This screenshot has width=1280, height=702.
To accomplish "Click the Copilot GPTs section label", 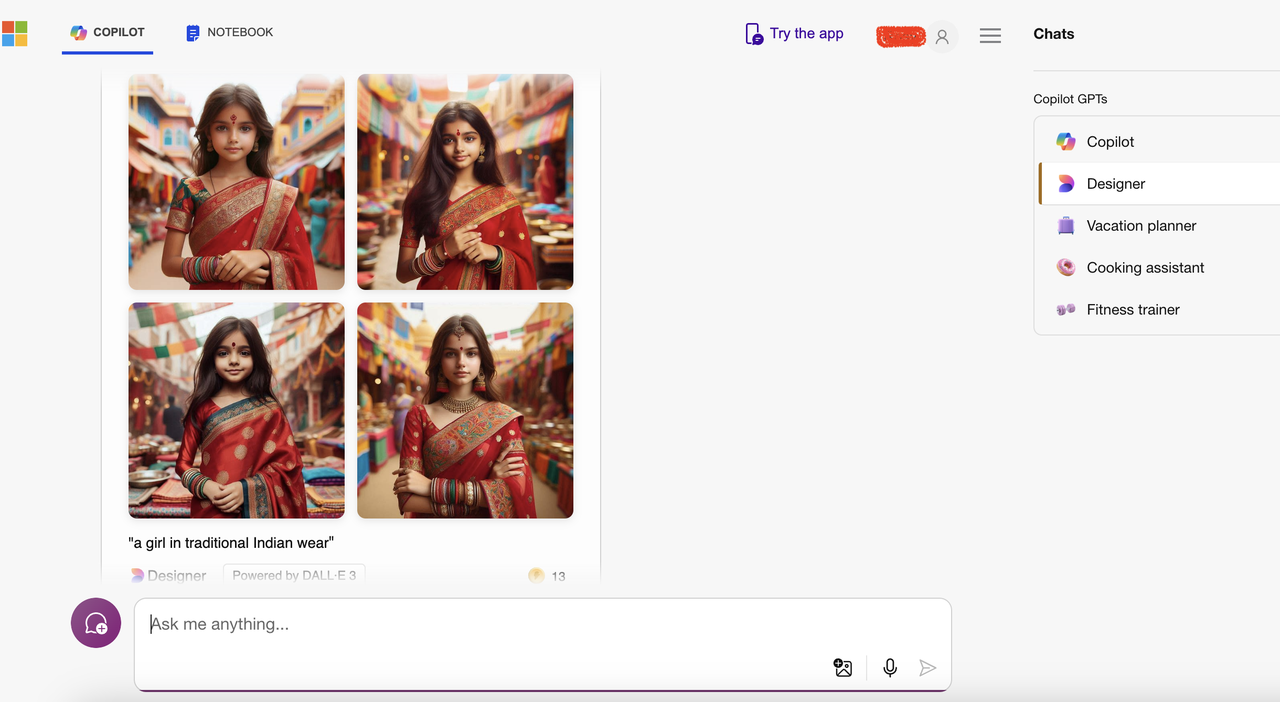I will (1070, 99).
